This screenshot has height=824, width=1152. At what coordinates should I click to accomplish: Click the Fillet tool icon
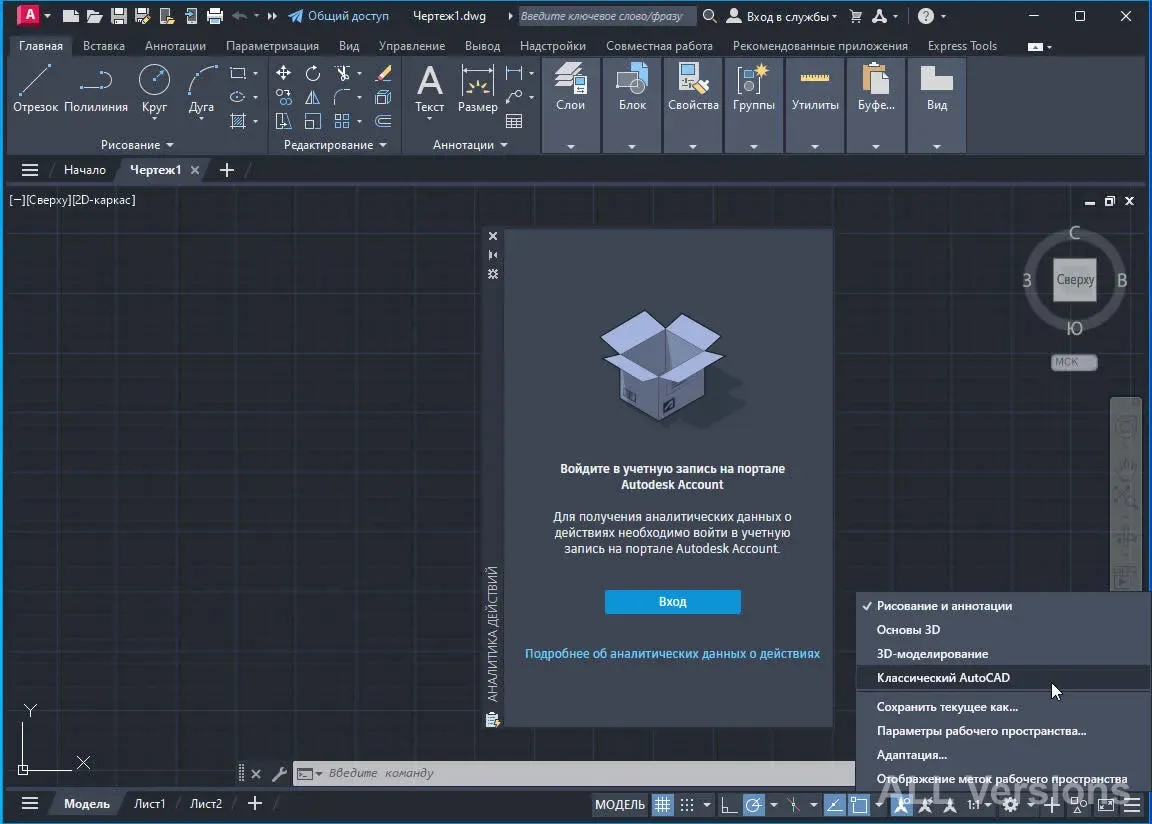[342, 97]
